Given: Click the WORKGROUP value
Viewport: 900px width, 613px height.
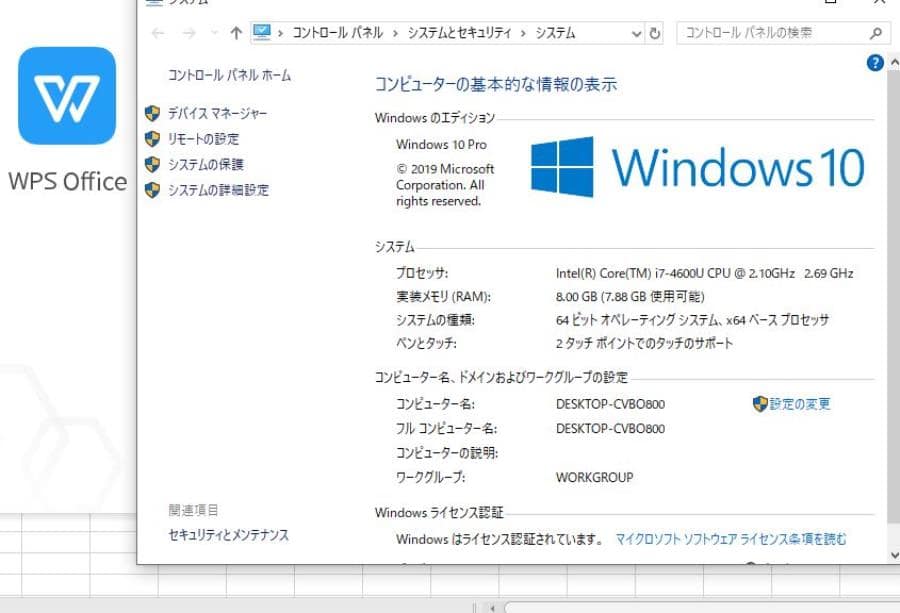Looking at the screenshot, I should pyautogui.click(x=595, y=478).
